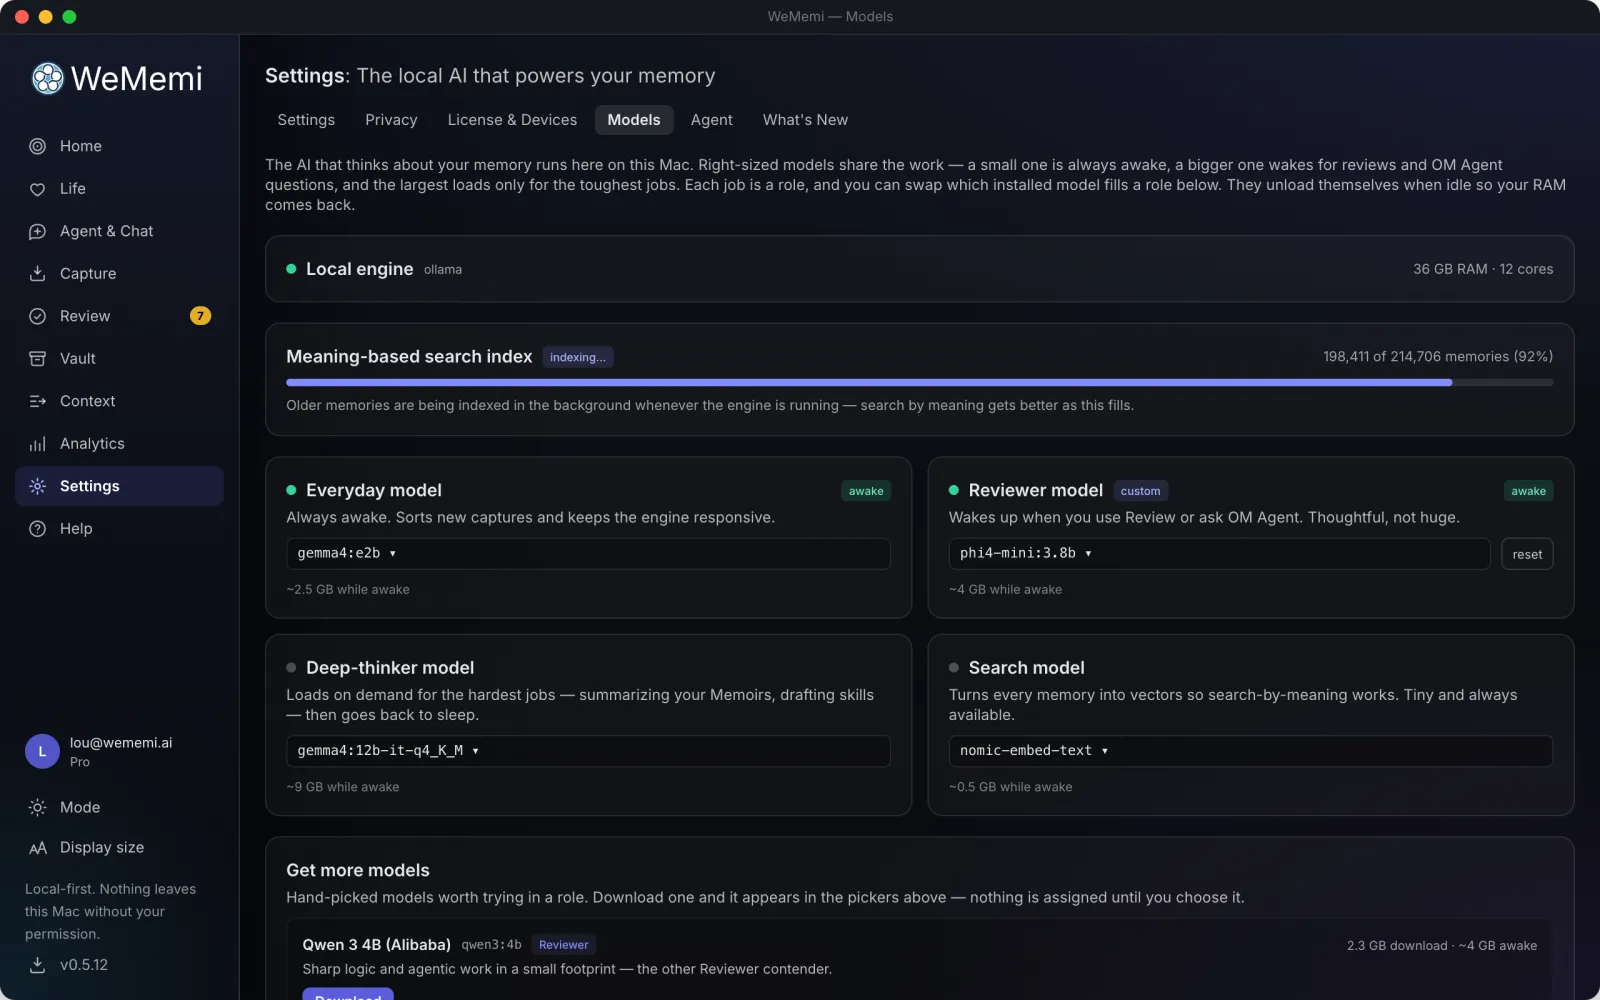Open Agent & Chat via its icon
The image size is (1600, 1000).
pyautogui.click(x=37, y=231)
